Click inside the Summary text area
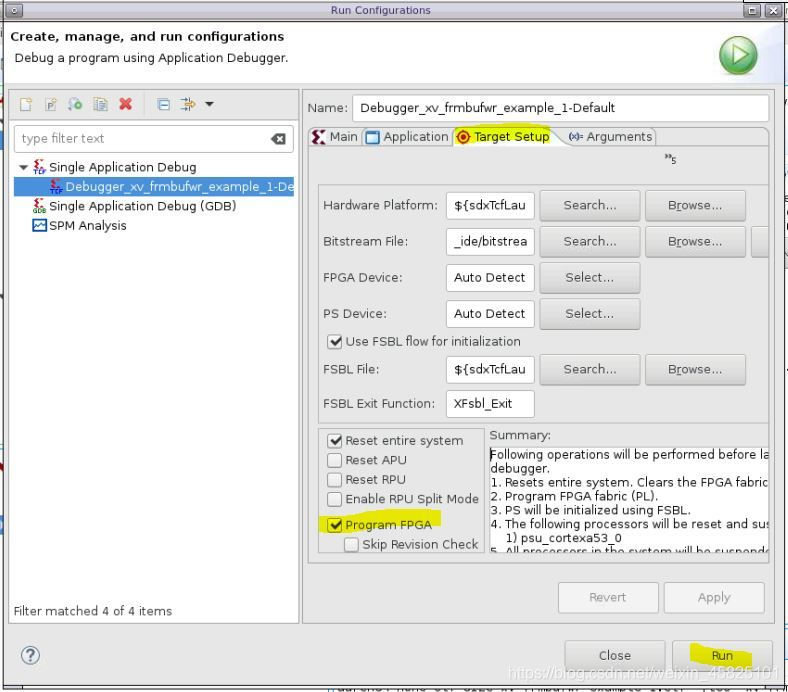Image resolution: width=788 pixels, height=692 pixels. tap(629, 500)
